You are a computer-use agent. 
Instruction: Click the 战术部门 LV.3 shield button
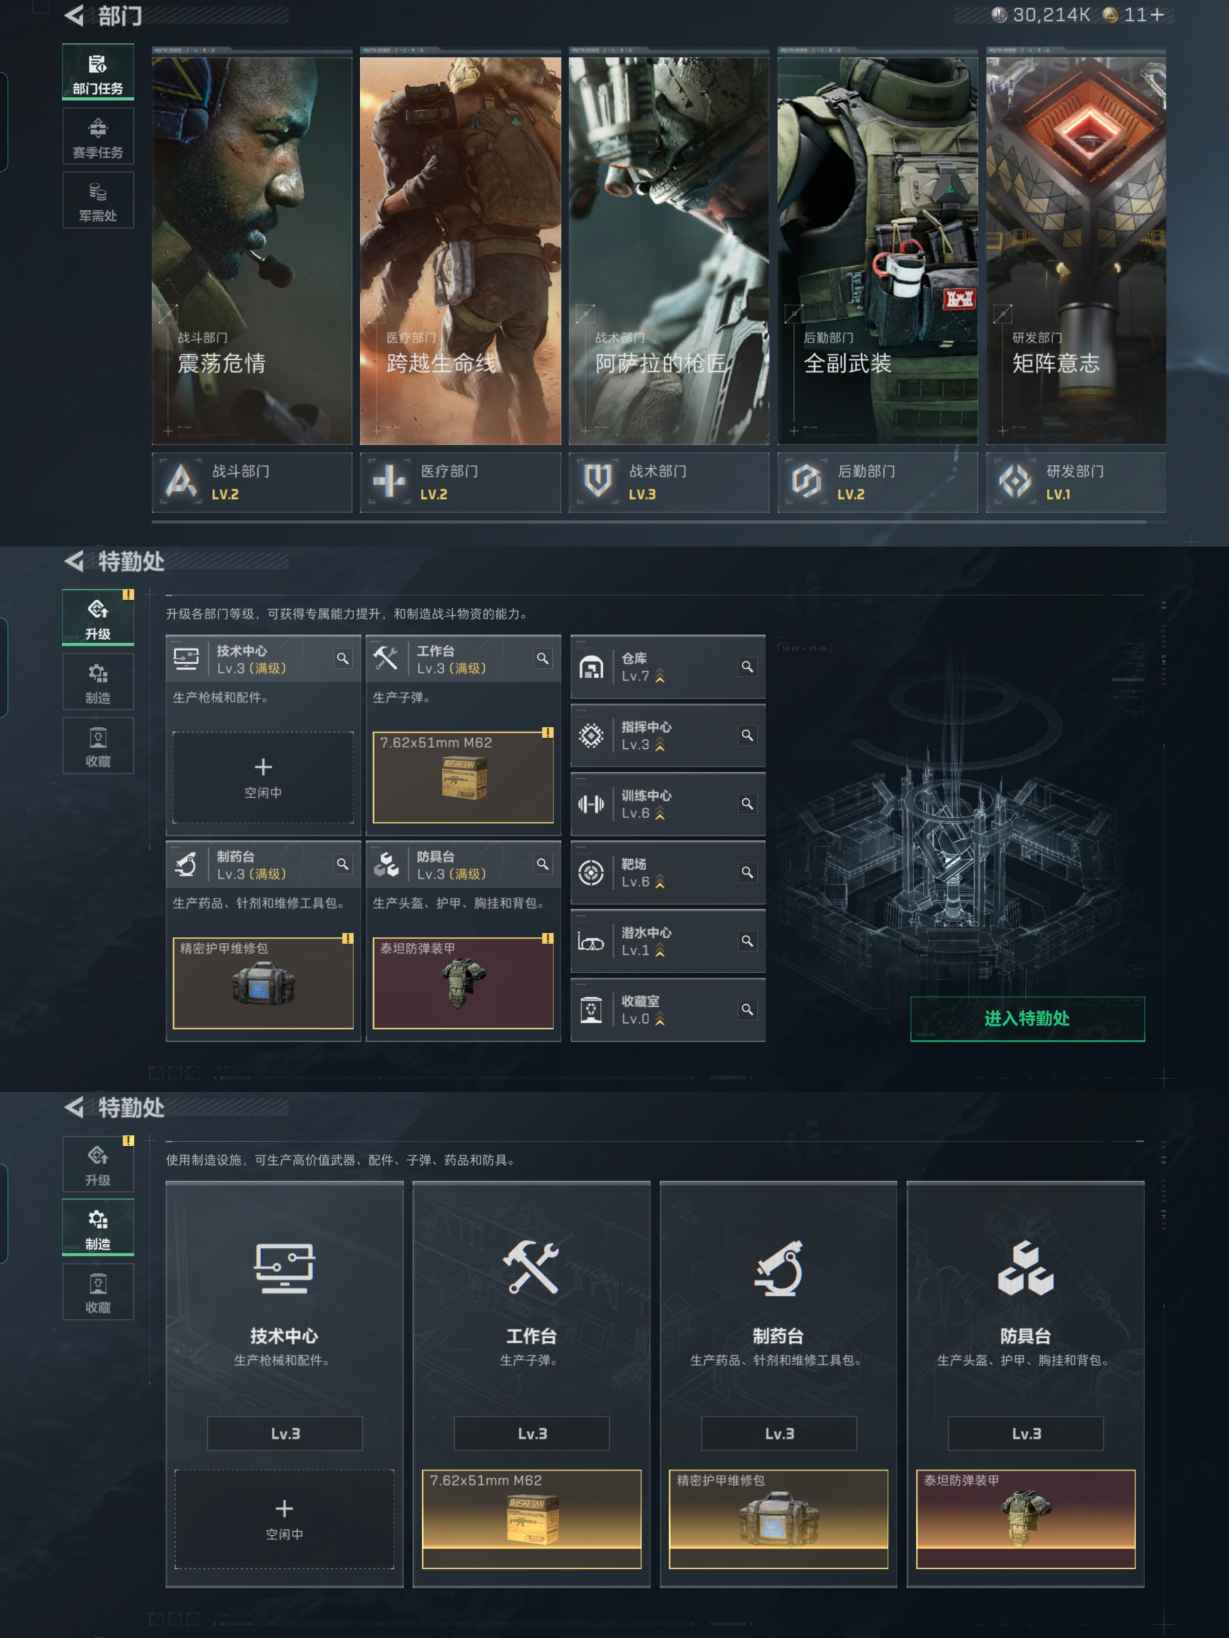pos(598,482)
